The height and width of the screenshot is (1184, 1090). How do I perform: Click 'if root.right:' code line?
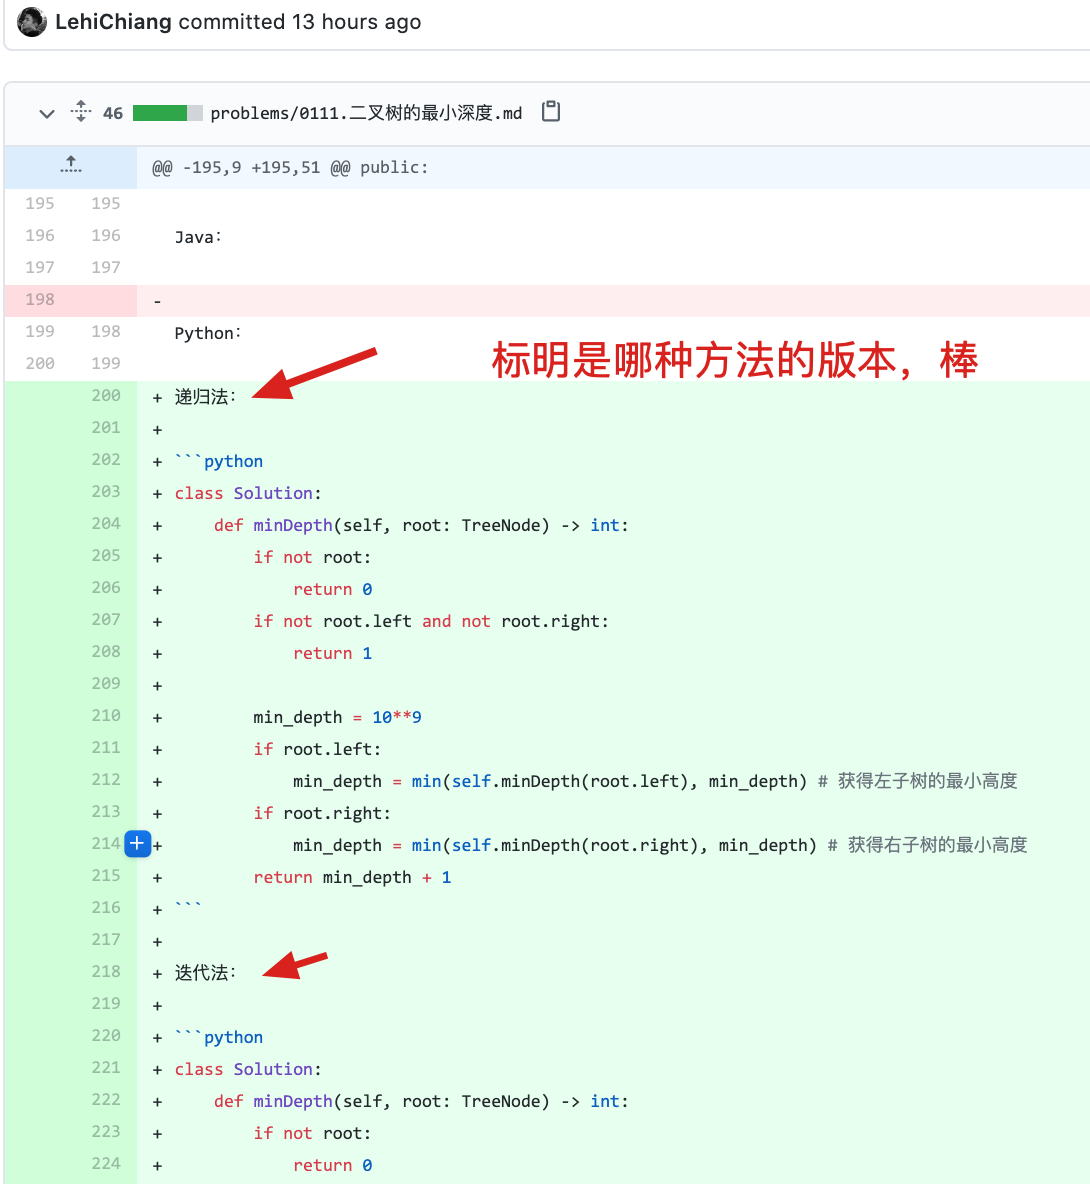tap(322, 813)
